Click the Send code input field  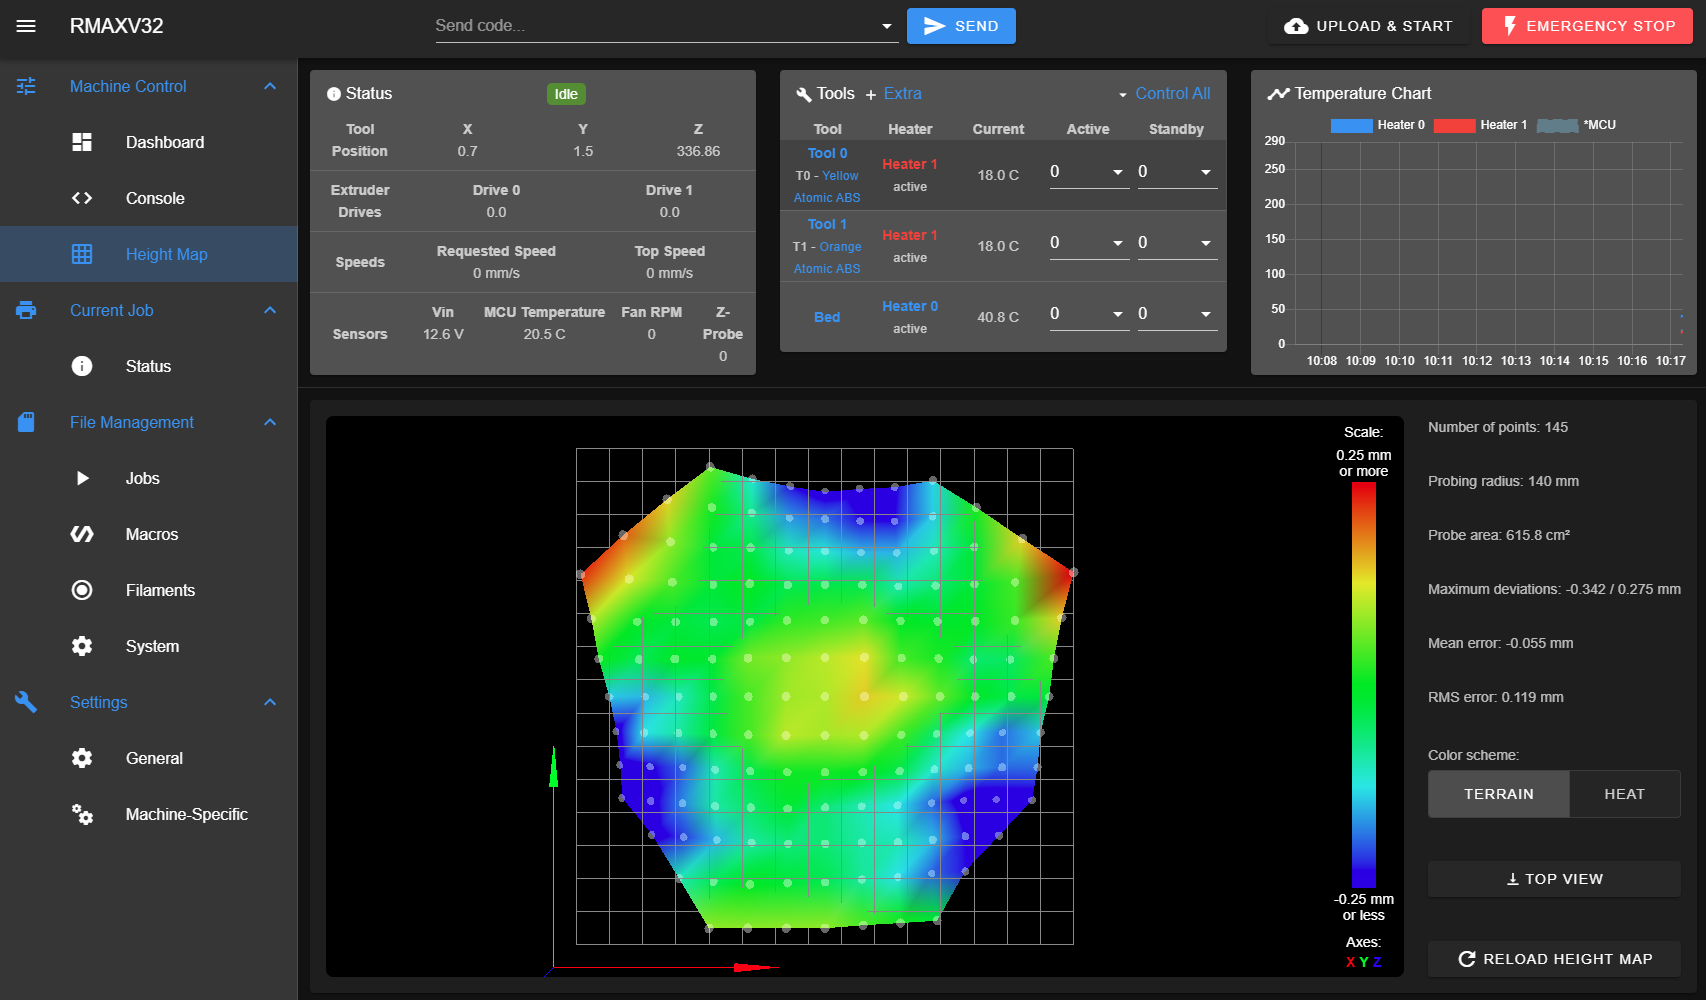[655, 26]
